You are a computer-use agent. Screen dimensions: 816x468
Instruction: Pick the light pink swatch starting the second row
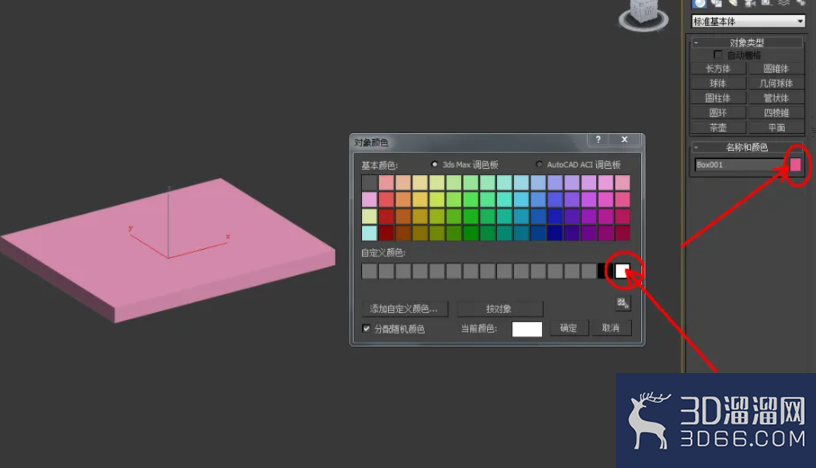pyautogui.click(x=369, y=199)
